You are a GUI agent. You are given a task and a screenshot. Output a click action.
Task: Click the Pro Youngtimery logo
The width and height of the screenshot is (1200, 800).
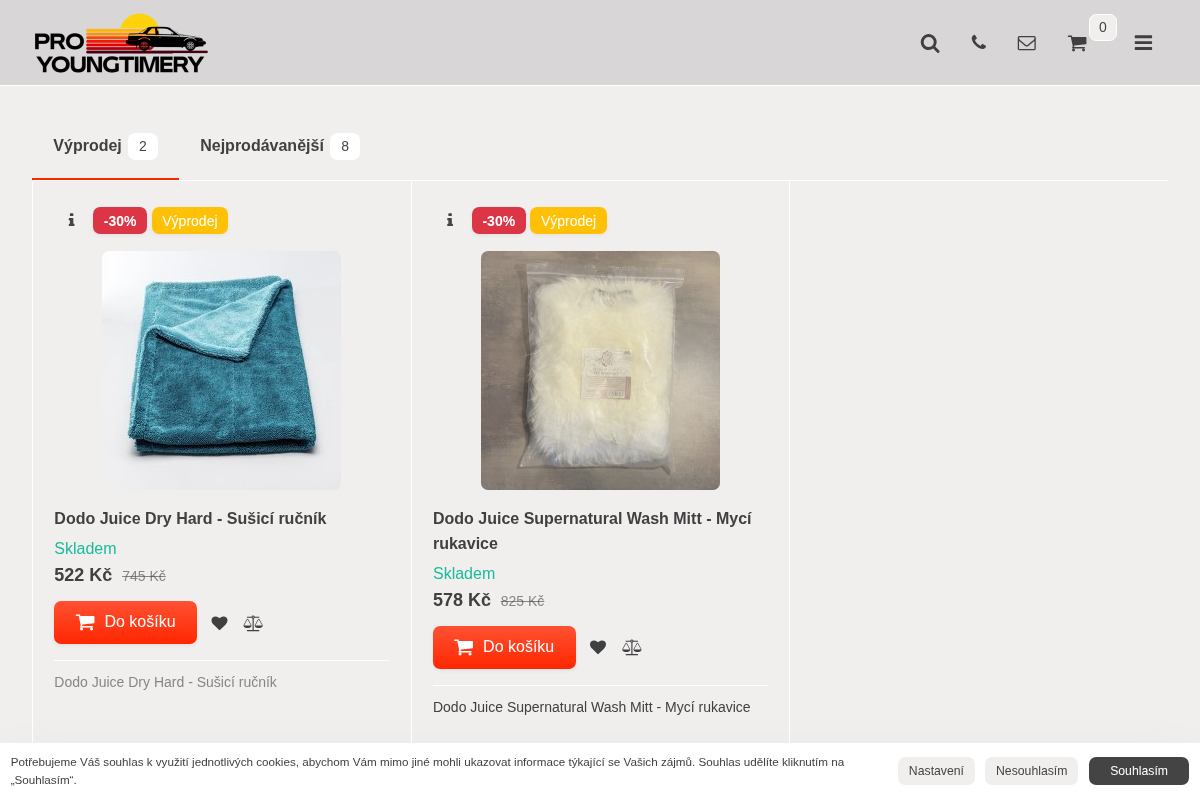tap(121, 43)
